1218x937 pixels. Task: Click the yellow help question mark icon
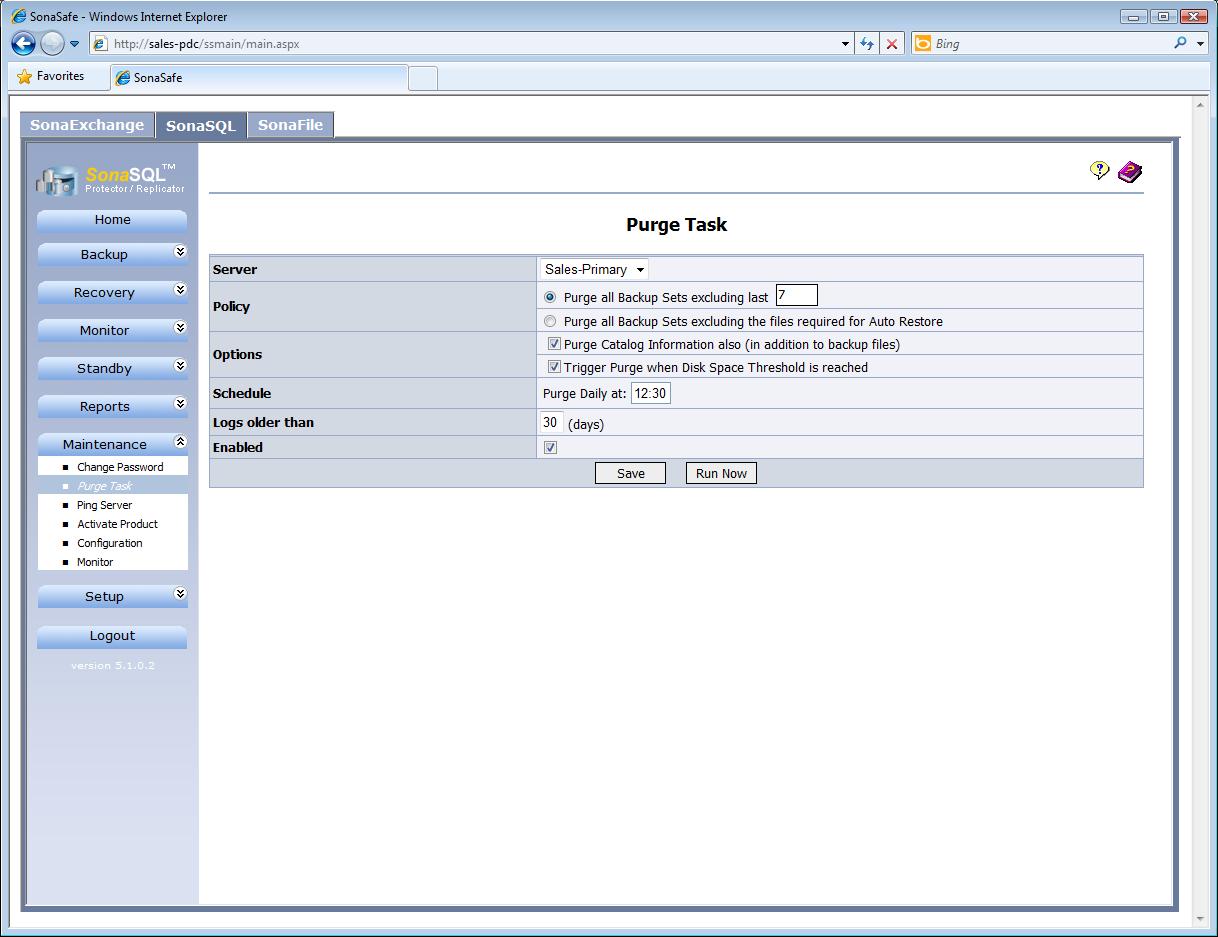1099,171
